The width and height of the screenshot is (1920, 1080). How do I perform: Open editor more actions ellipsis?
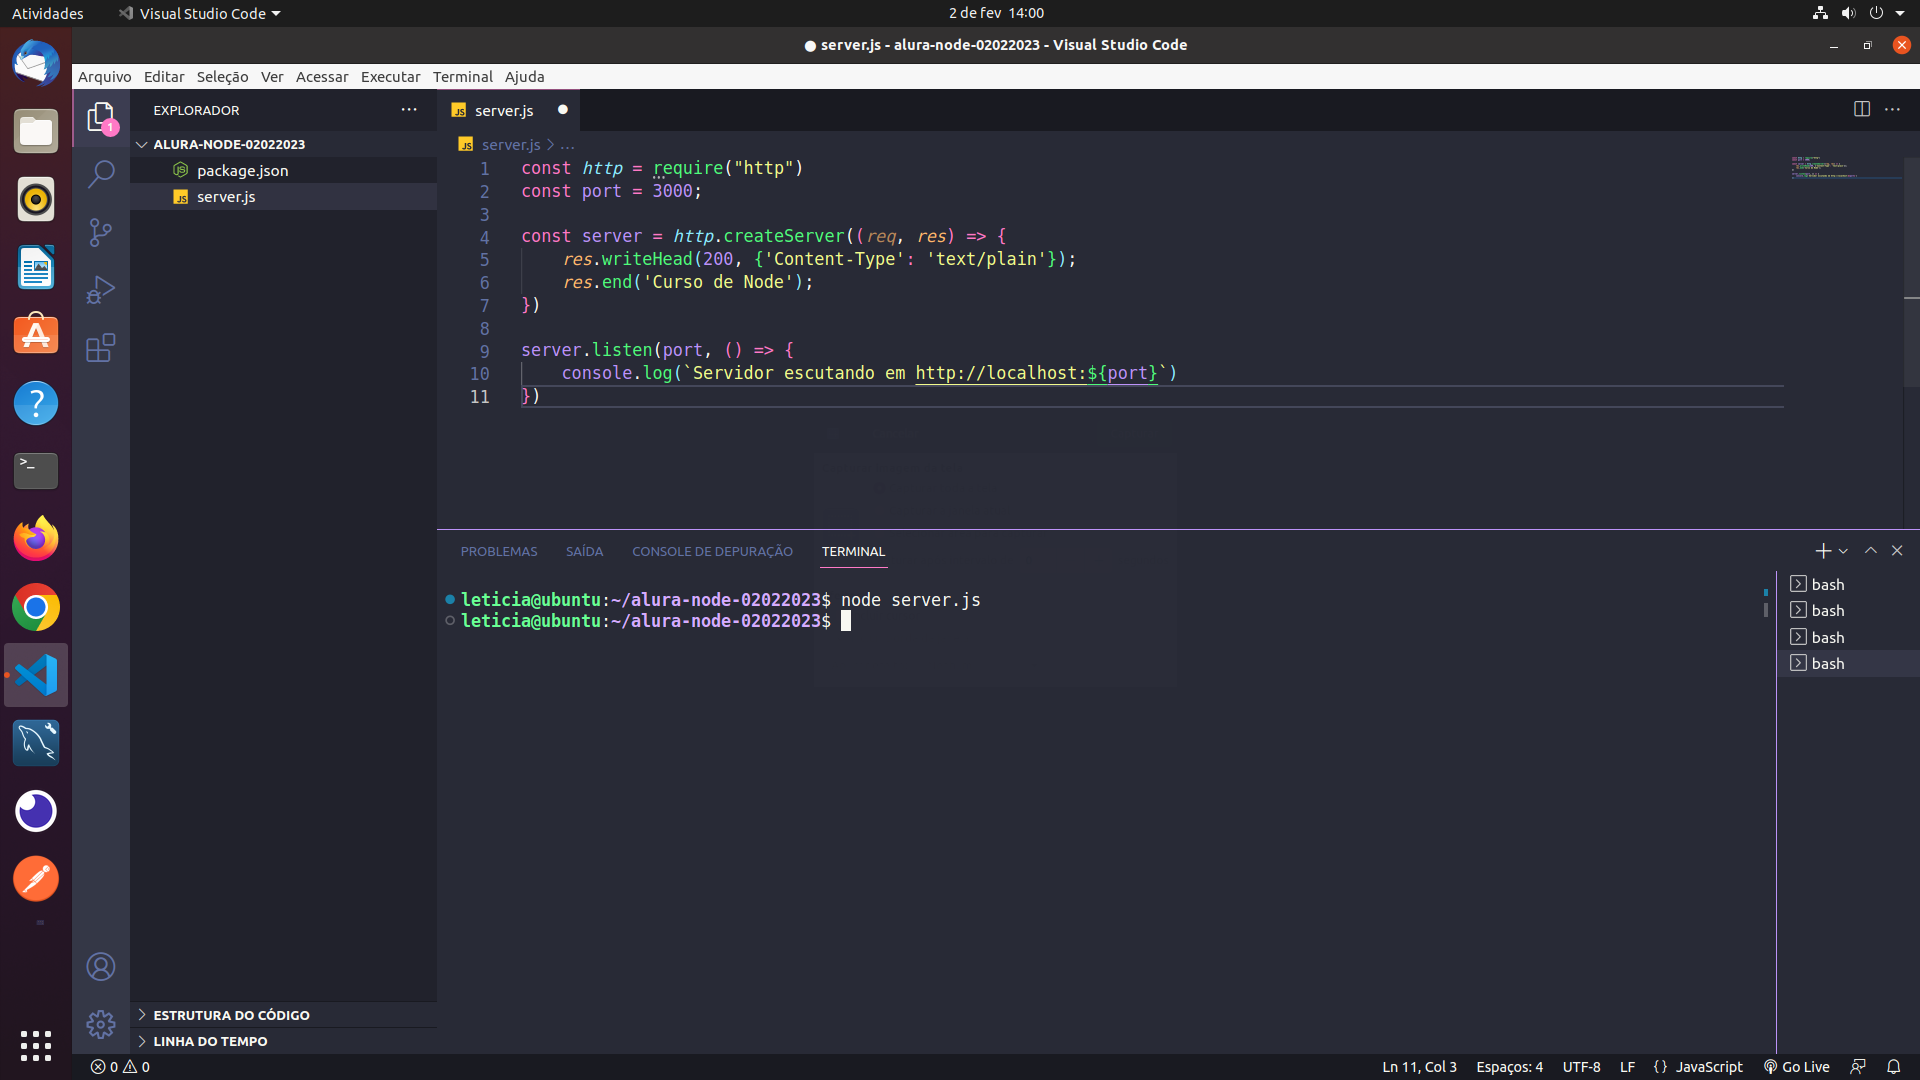[x=1893, y=109]
